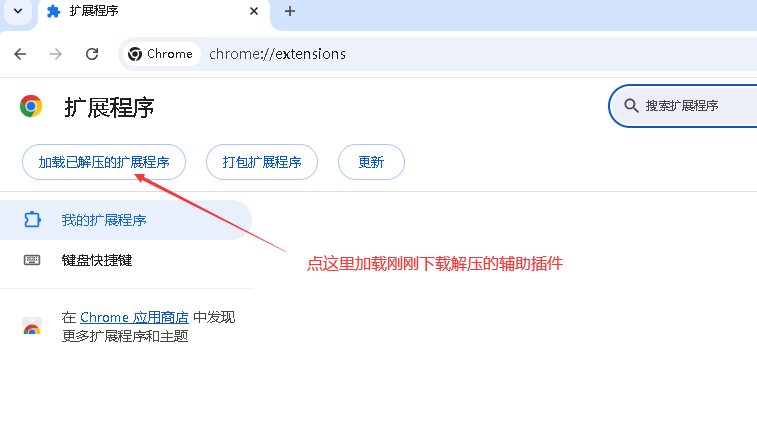Screen dimensions: 757x447
Task: Select the 扩展程序 browser tab
Action: [140, 12]
